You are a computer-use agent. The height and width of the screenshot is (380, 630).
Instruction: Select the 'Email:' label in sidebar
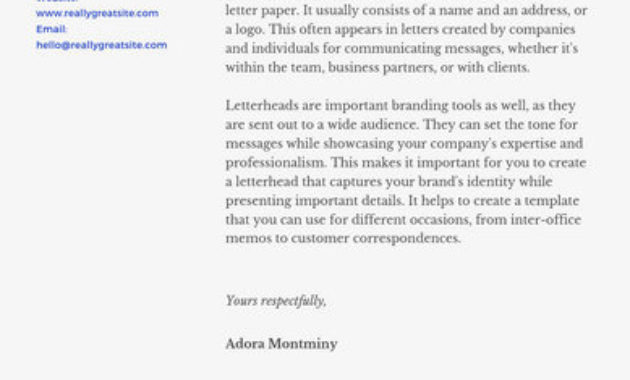click(x=51, y=29)
